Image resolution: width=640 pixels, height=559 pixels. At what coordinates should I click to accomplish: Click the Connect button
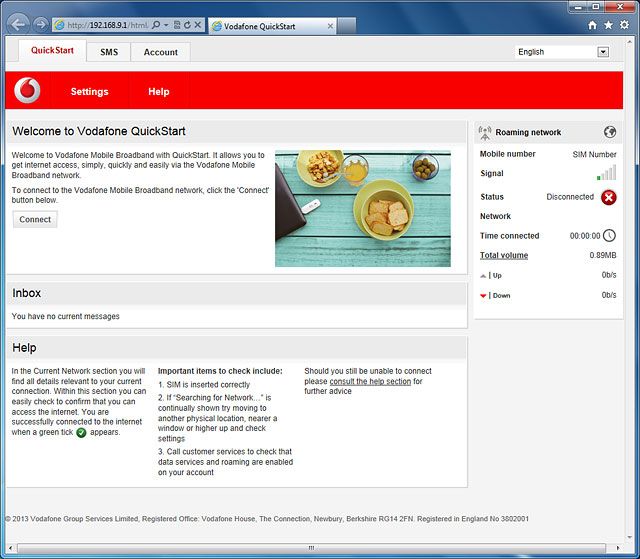click(x=35, y=220)
